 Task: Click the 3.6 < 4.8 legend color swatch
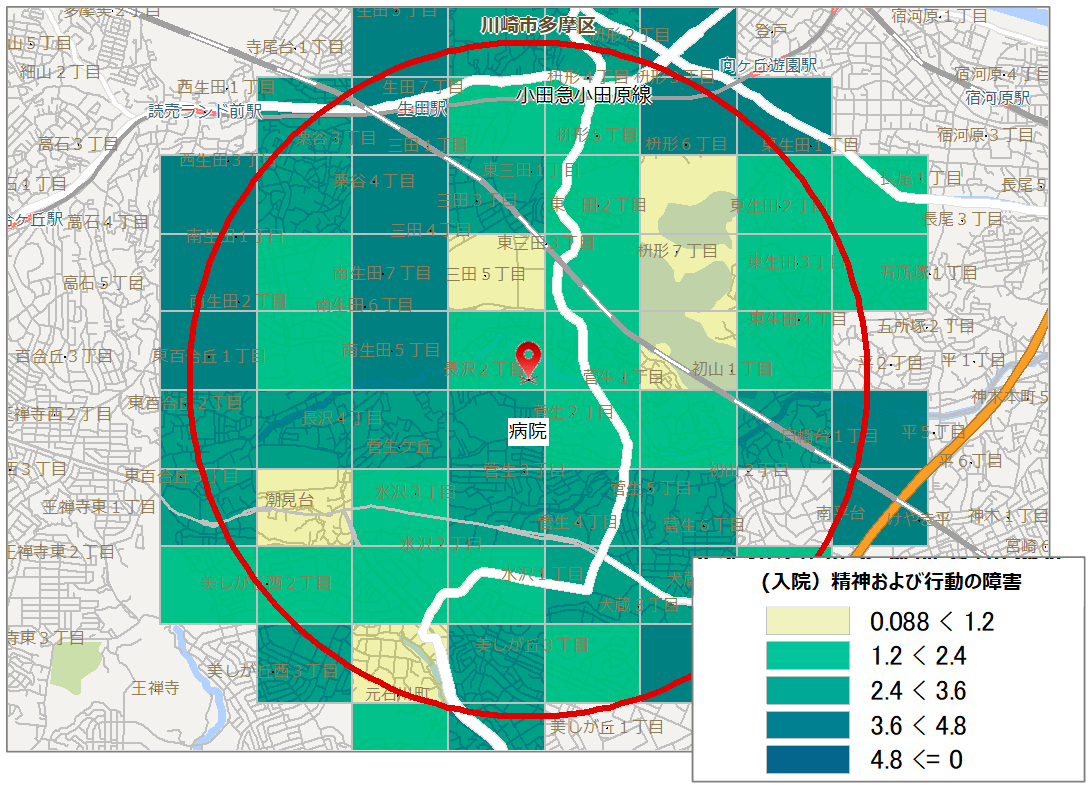pyautogui.click(x=807, y=725)
